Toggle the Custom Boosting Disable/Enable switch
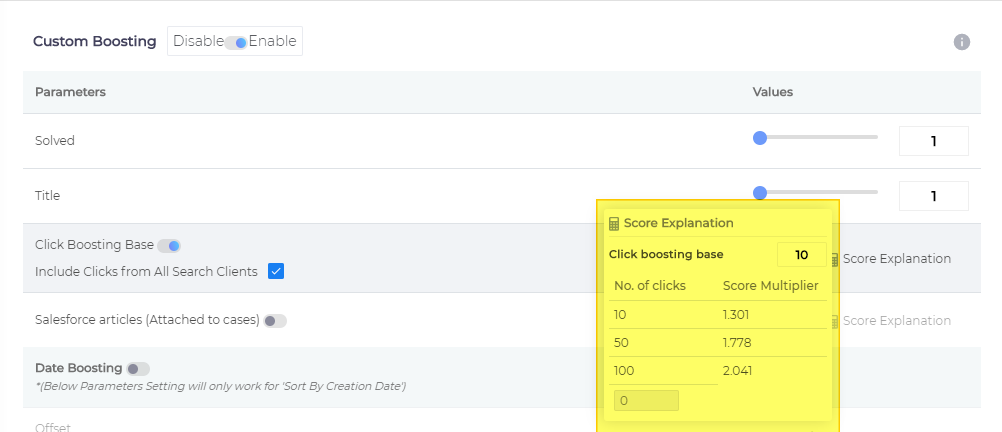The width and height of the screenshot is (1002, 432). [236, 42]
